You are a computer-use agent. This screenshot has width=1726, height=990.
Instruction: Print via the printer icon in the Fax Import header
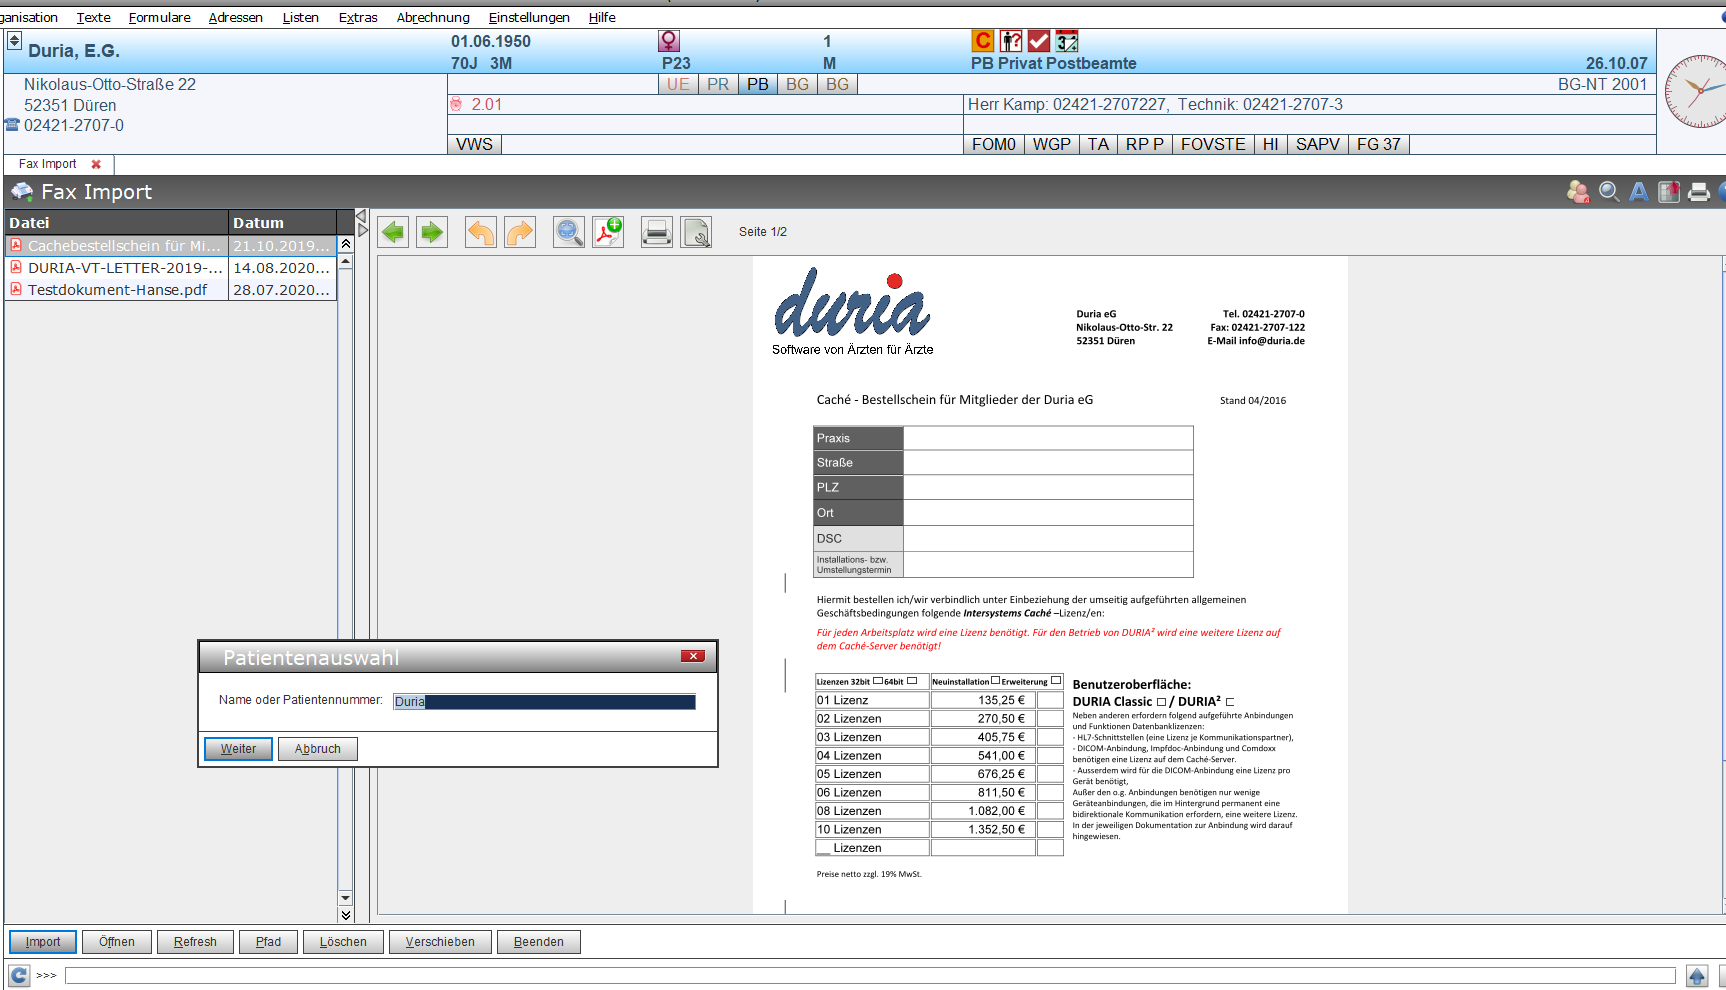pyautogui.click(x=1698, y=192)
